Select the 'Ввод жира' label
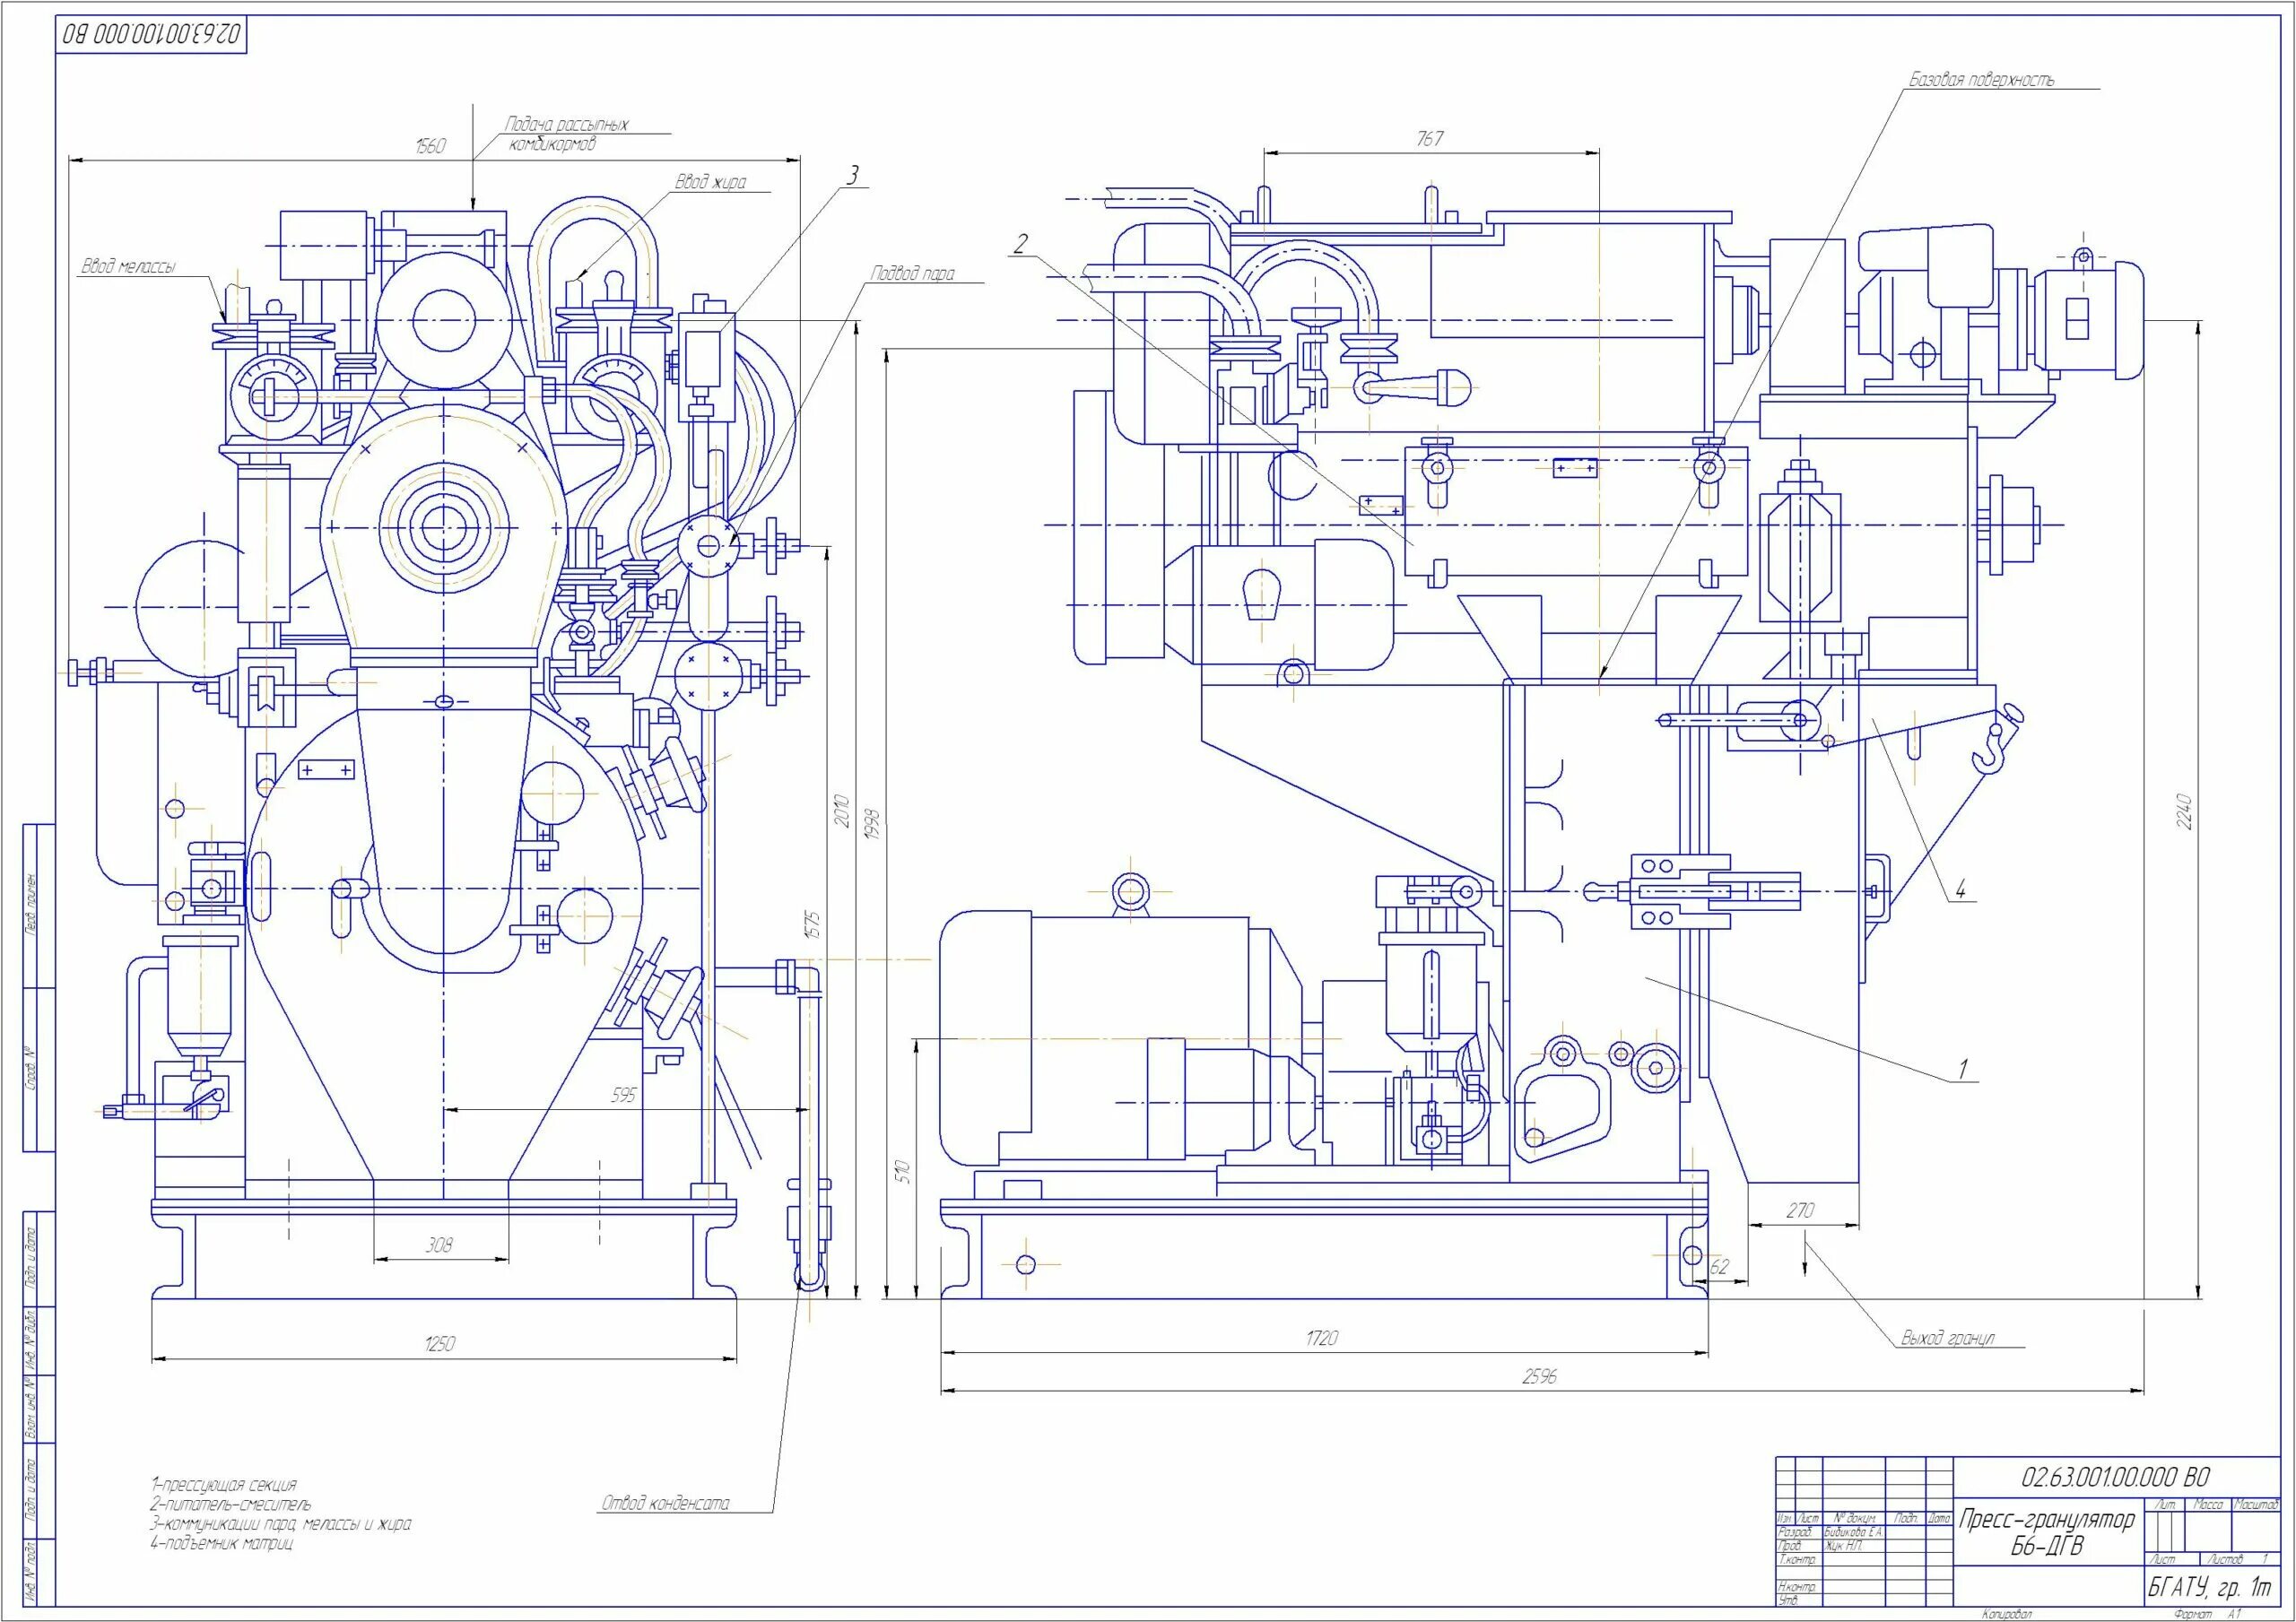Viewport: 2296px width, 1622px height. click(x=709, y=182)
